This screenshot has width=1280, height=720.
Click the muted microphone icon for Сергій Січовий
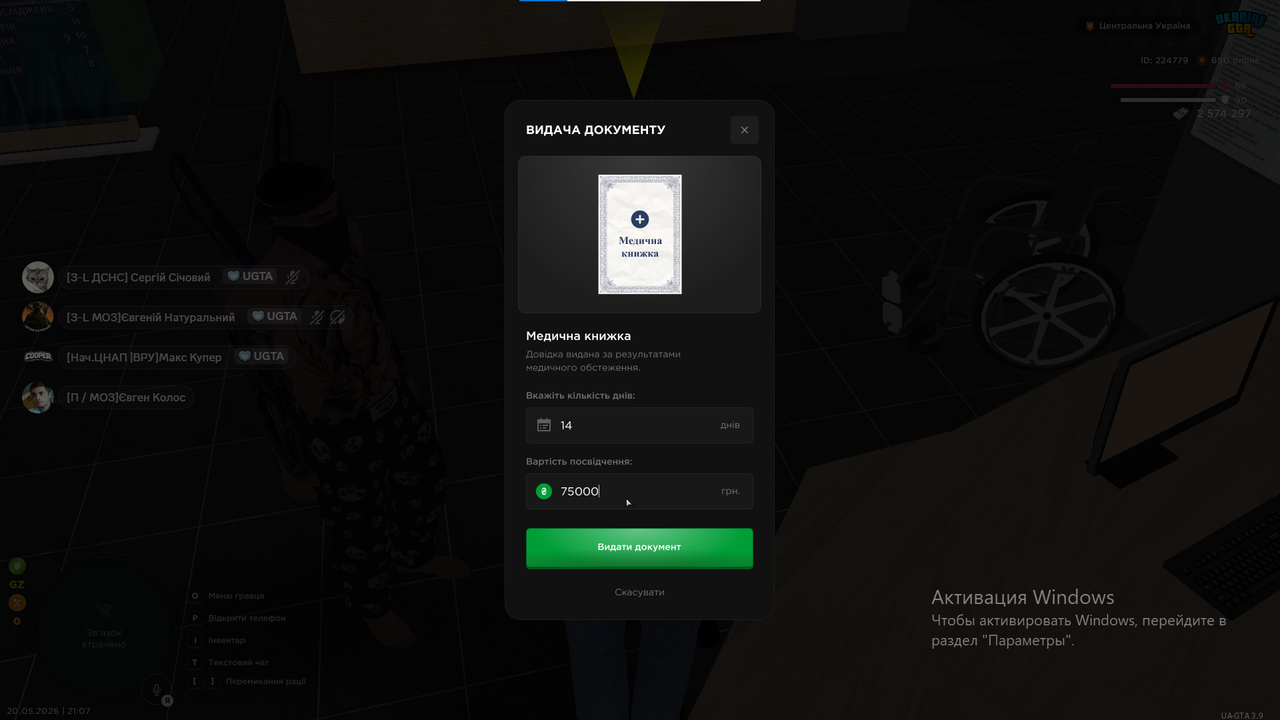click(x=292, y=277)
